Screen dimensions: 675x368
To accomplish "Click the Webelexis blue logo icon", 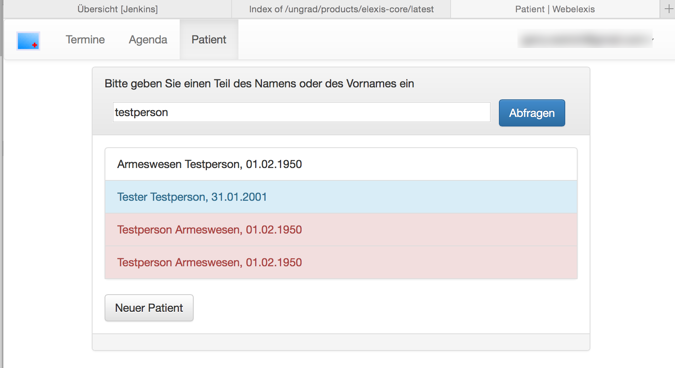I will point(28,40).
